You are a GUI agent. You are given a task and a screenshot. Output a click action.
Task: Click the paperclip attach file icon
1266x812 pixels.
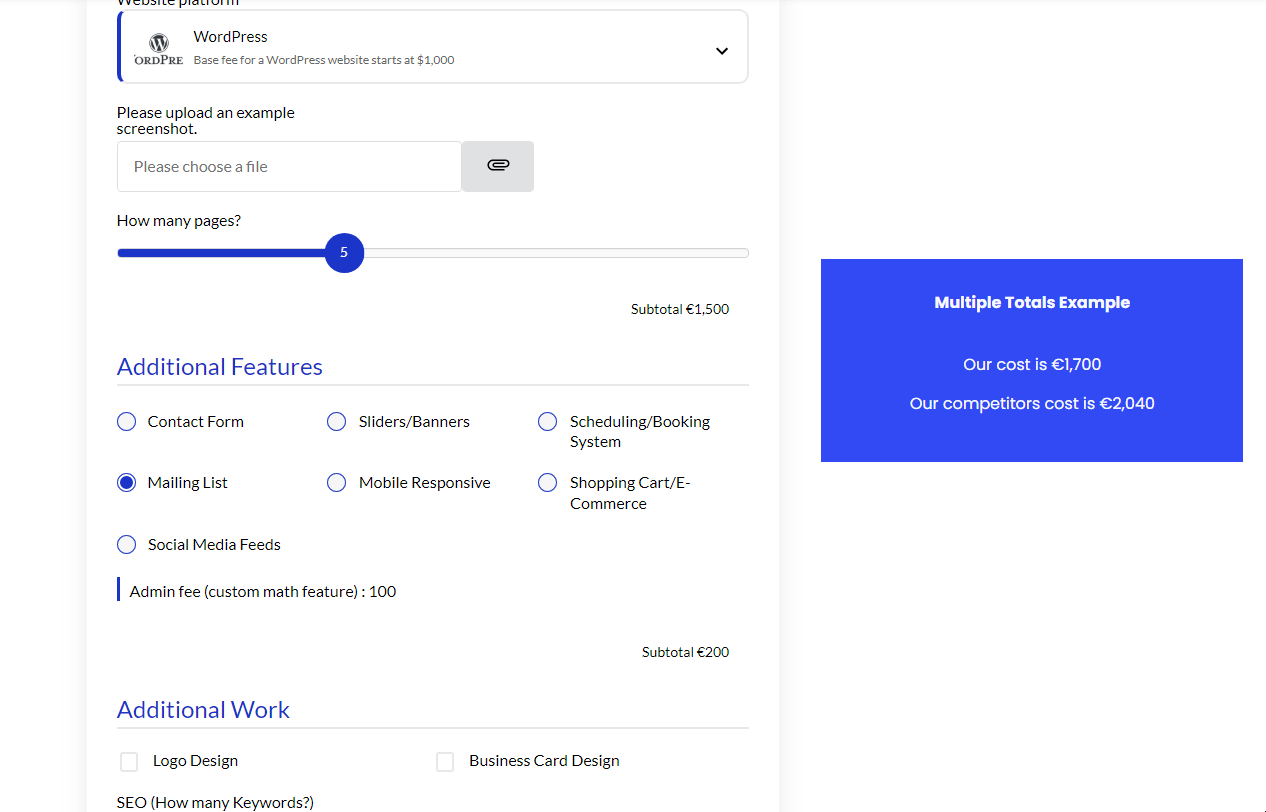(498, 165)
